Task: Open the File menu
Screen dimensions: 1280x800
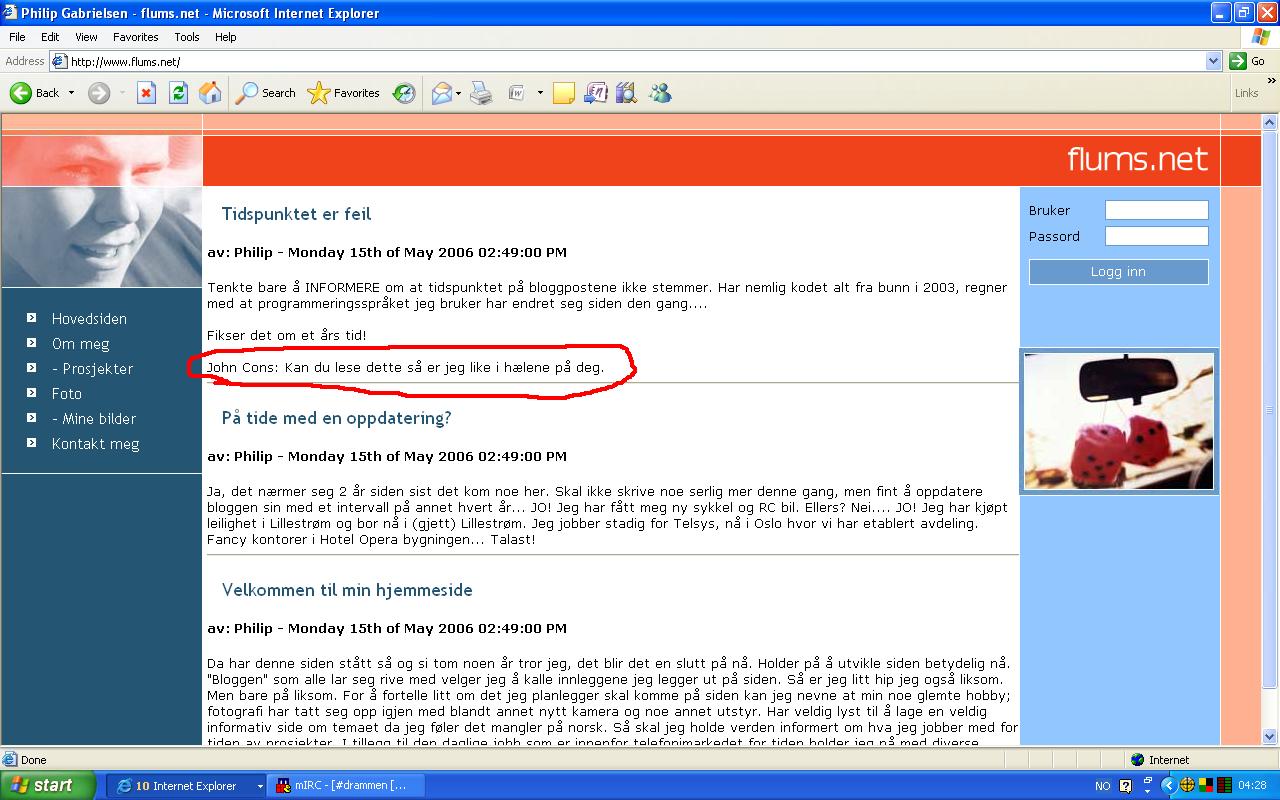Action: 17,37
